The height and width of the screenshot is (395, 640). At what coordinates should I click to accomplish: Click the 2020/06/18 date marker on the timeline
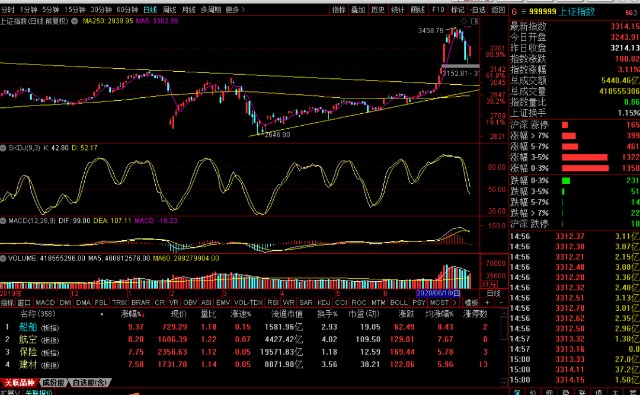(x=438, y=293)
